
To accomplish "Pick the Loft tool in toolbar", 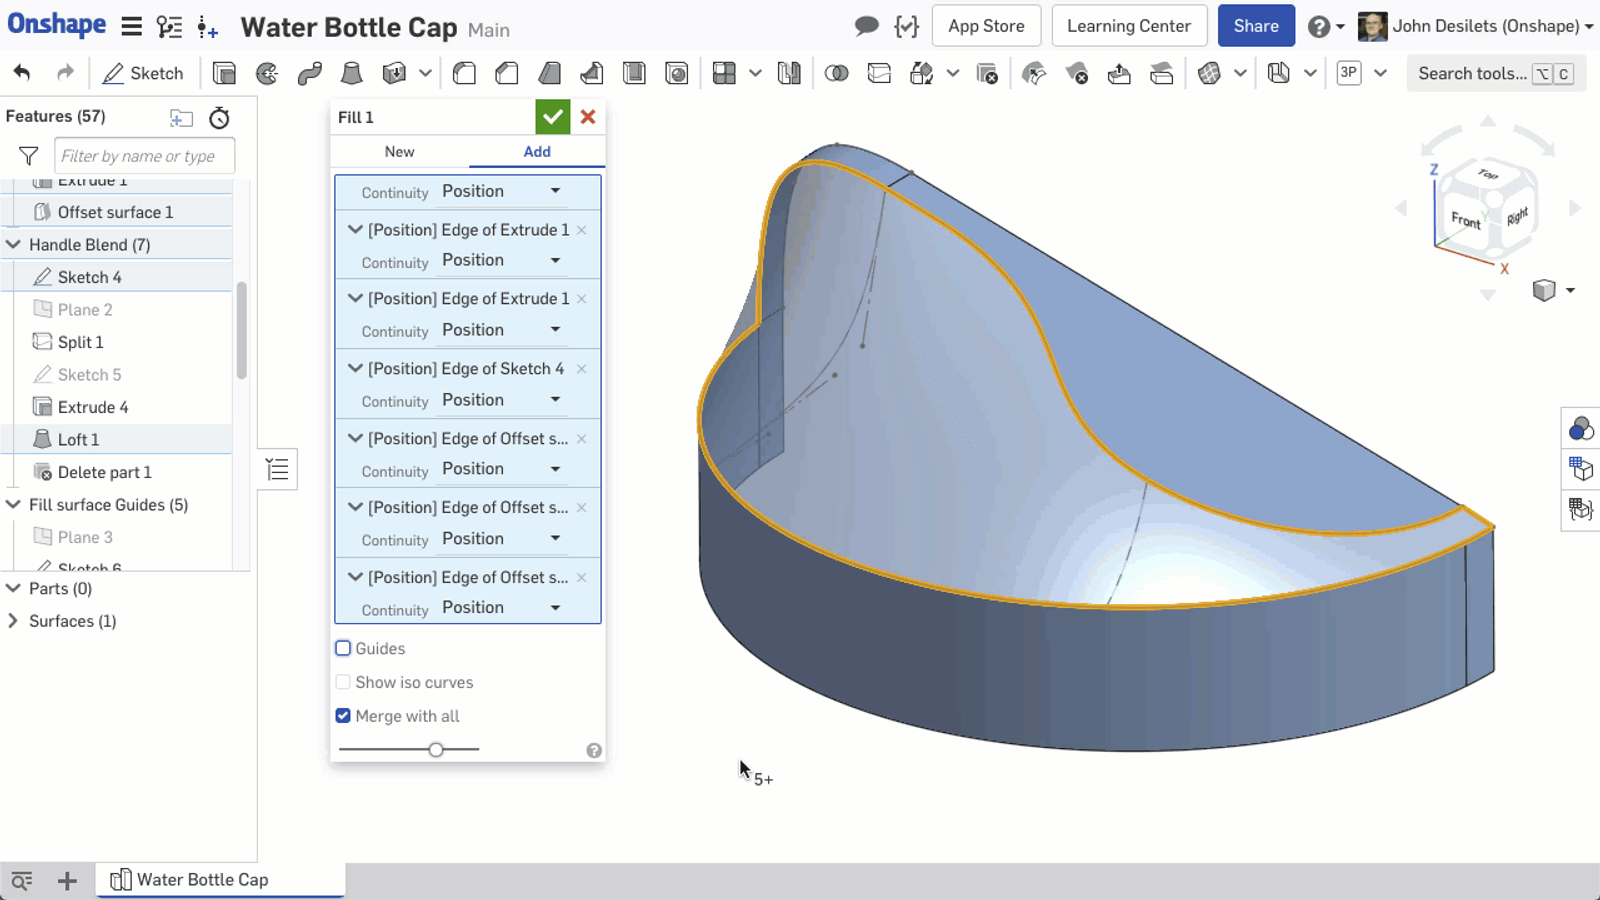I will click(351, 73).
